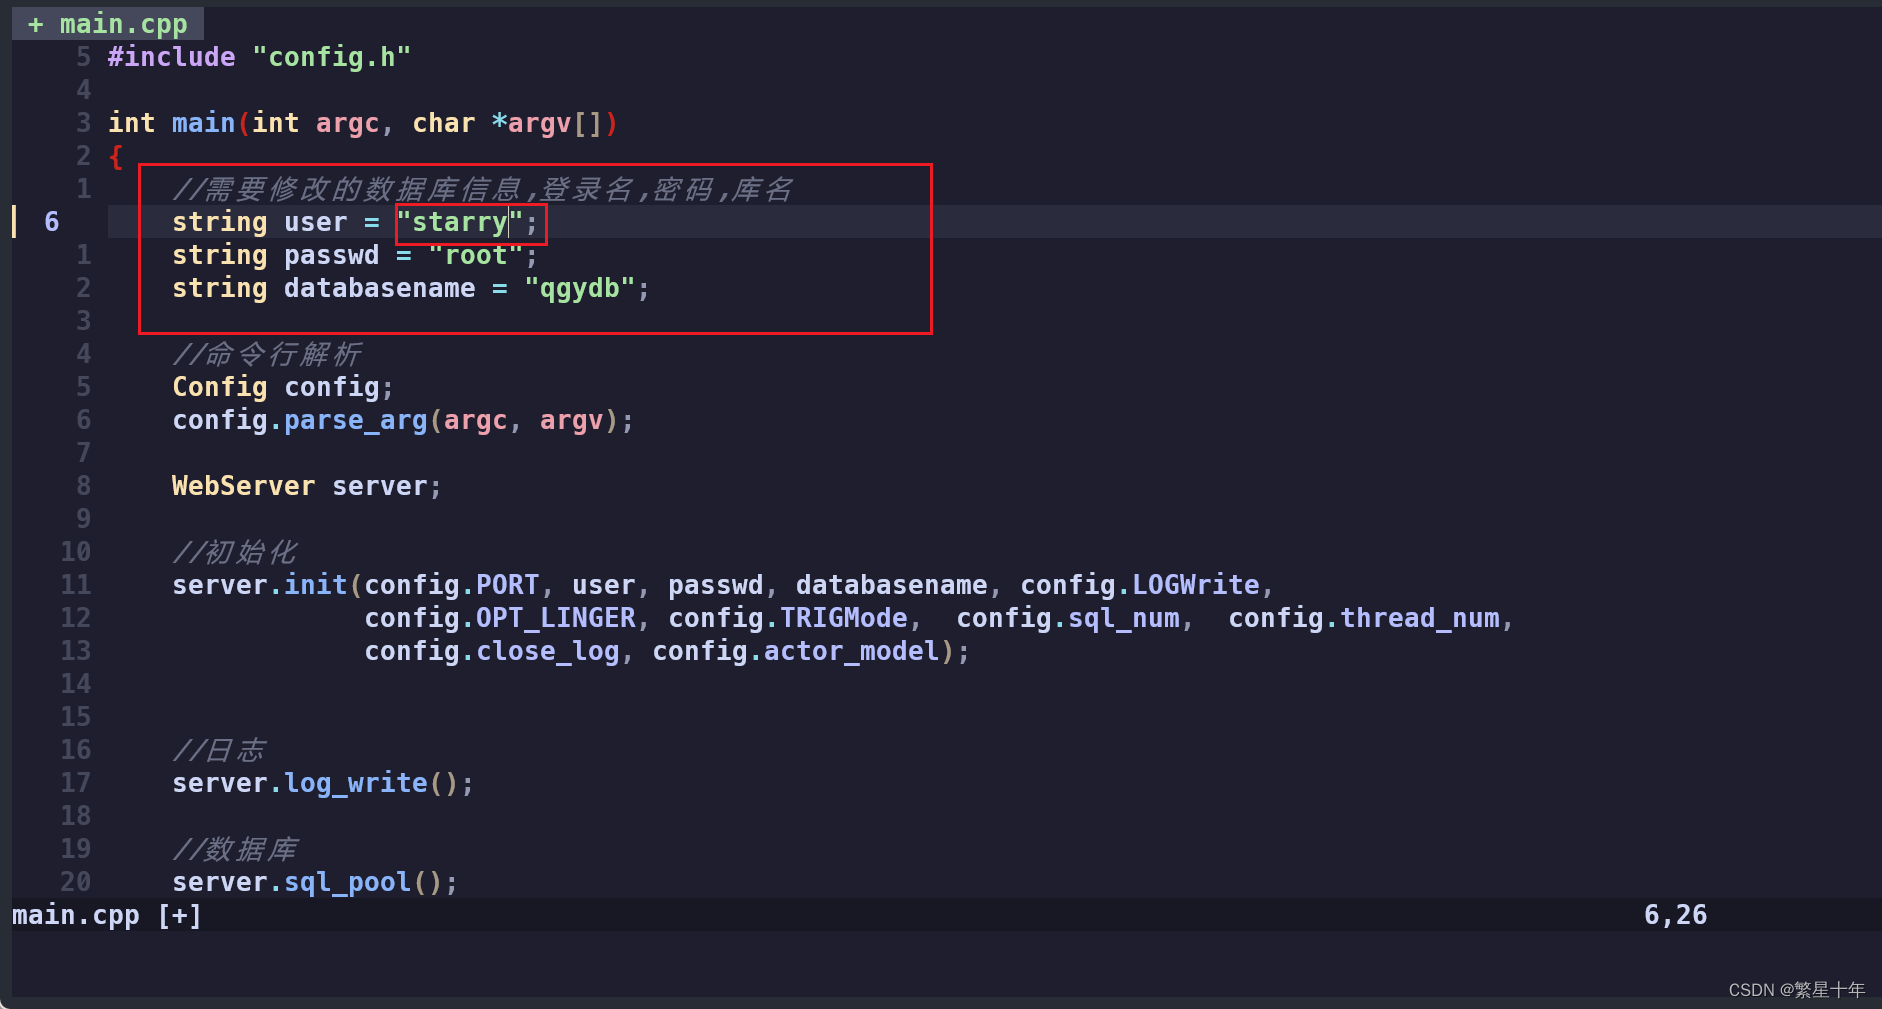This screenshot has width=1882, height=1009.
Task: Click the main function name
Action: pos(203,122)
